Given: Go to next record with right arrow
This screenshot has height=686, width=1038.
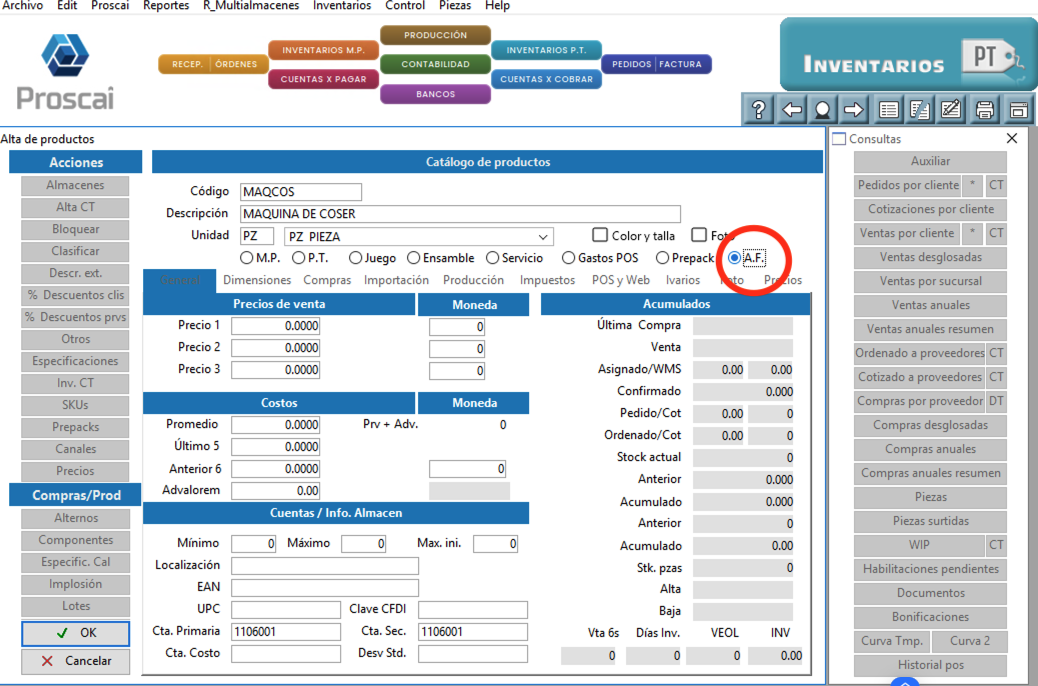Looking at the screenshot, I should pyautogui.click(x=853, y=109).
